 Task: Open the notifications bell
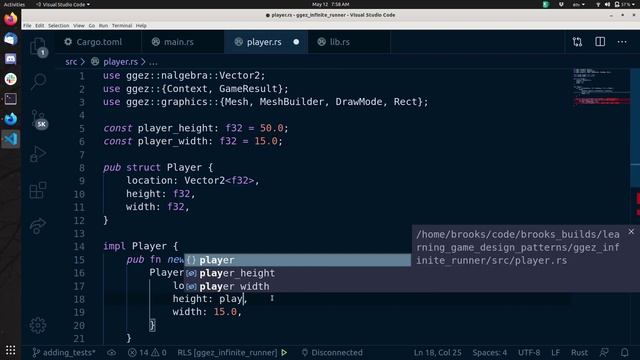coord(624,353)
